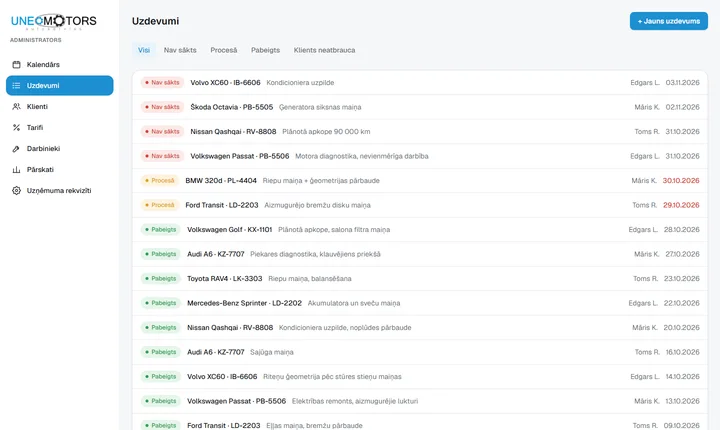Click the Uzņēmuma rekvizīti gear icon

17,191
